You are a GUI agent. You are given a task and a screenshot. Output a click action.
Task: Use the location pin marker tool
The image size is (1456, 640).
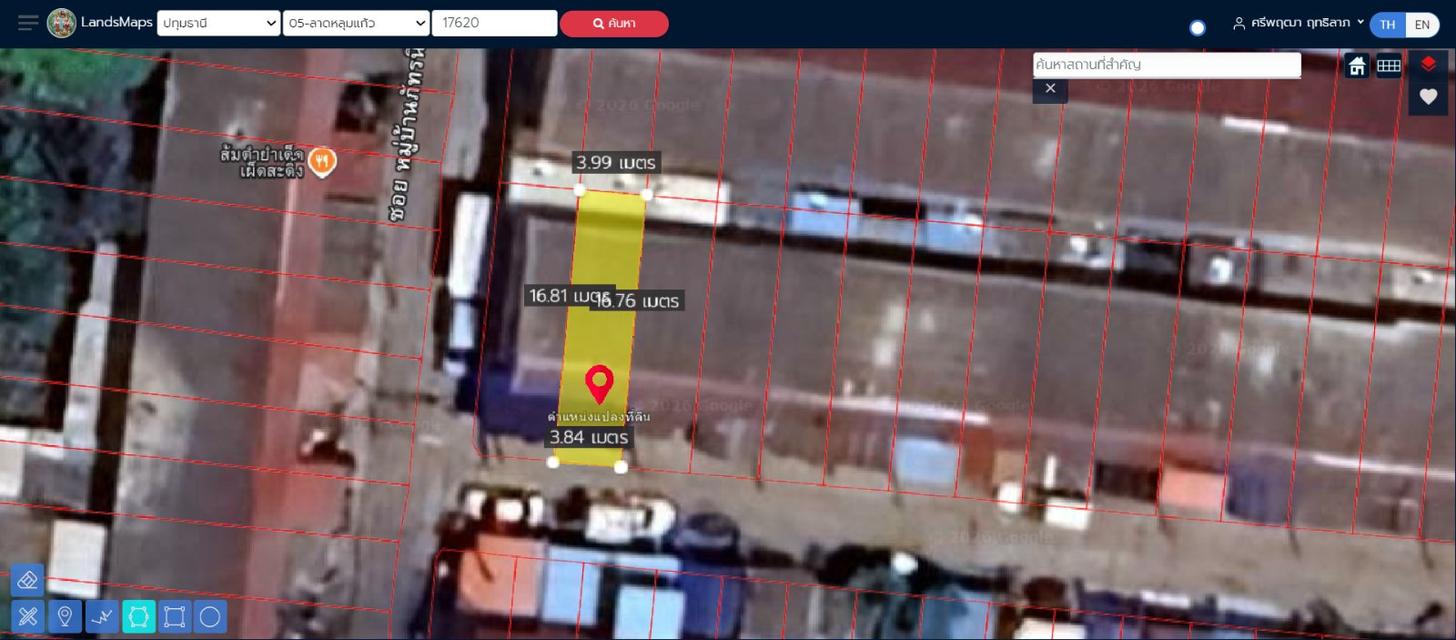(x=65, y=616)
